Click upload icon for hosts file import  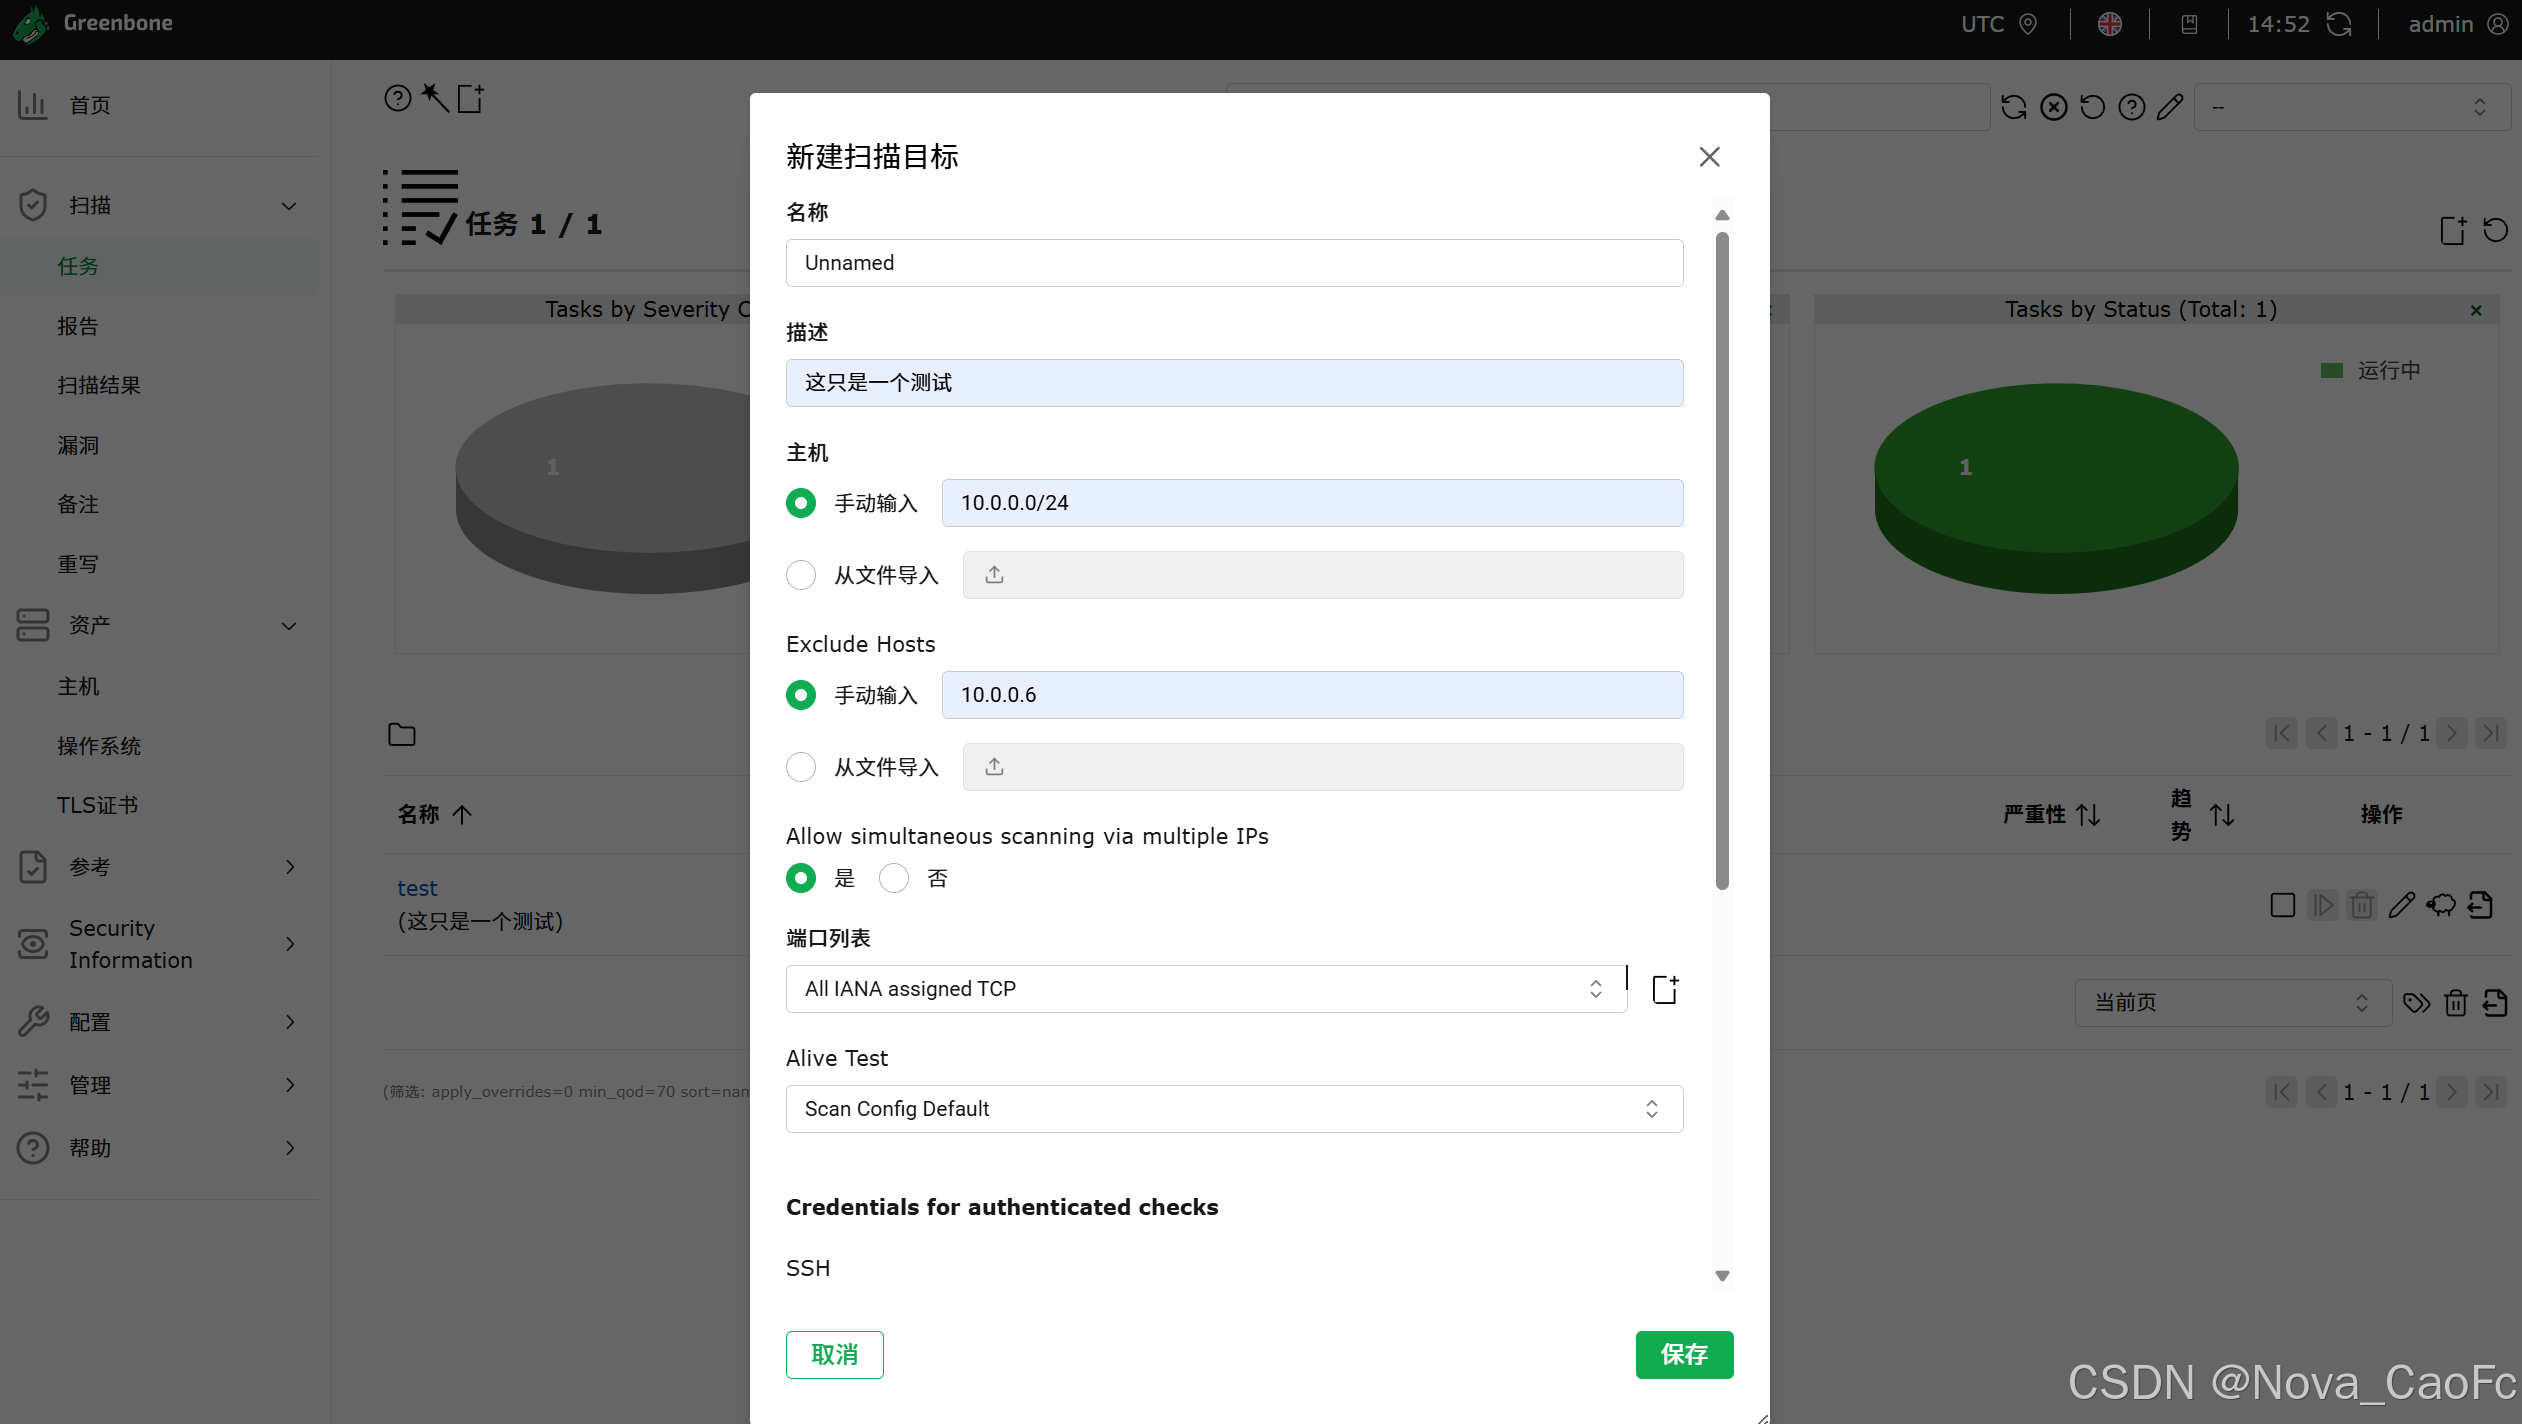click(x=994, y=575)
